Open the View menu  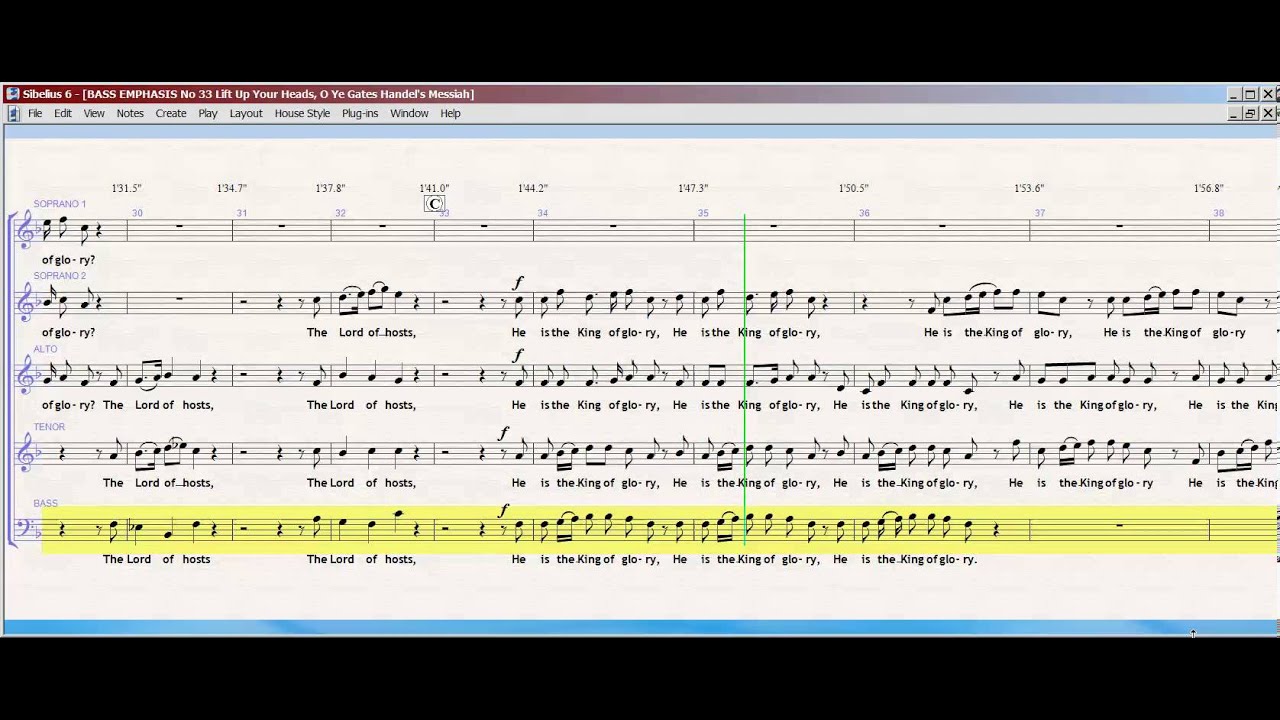(94, 114)
